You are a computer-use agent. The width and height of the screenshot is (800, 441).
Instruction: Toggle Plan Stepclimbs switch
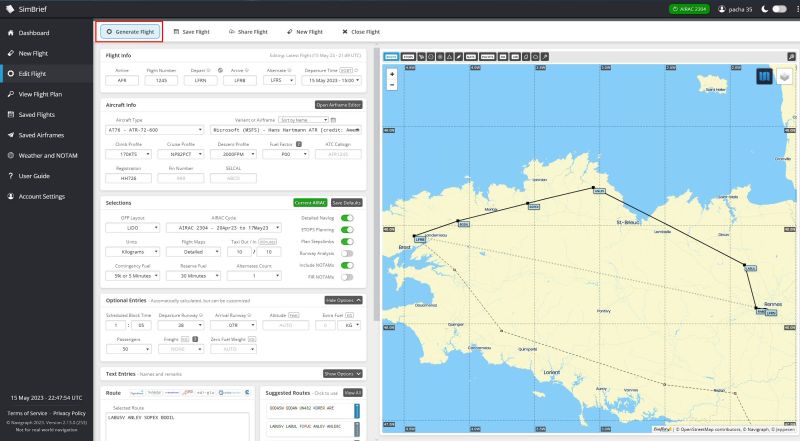tap(347, 241)
